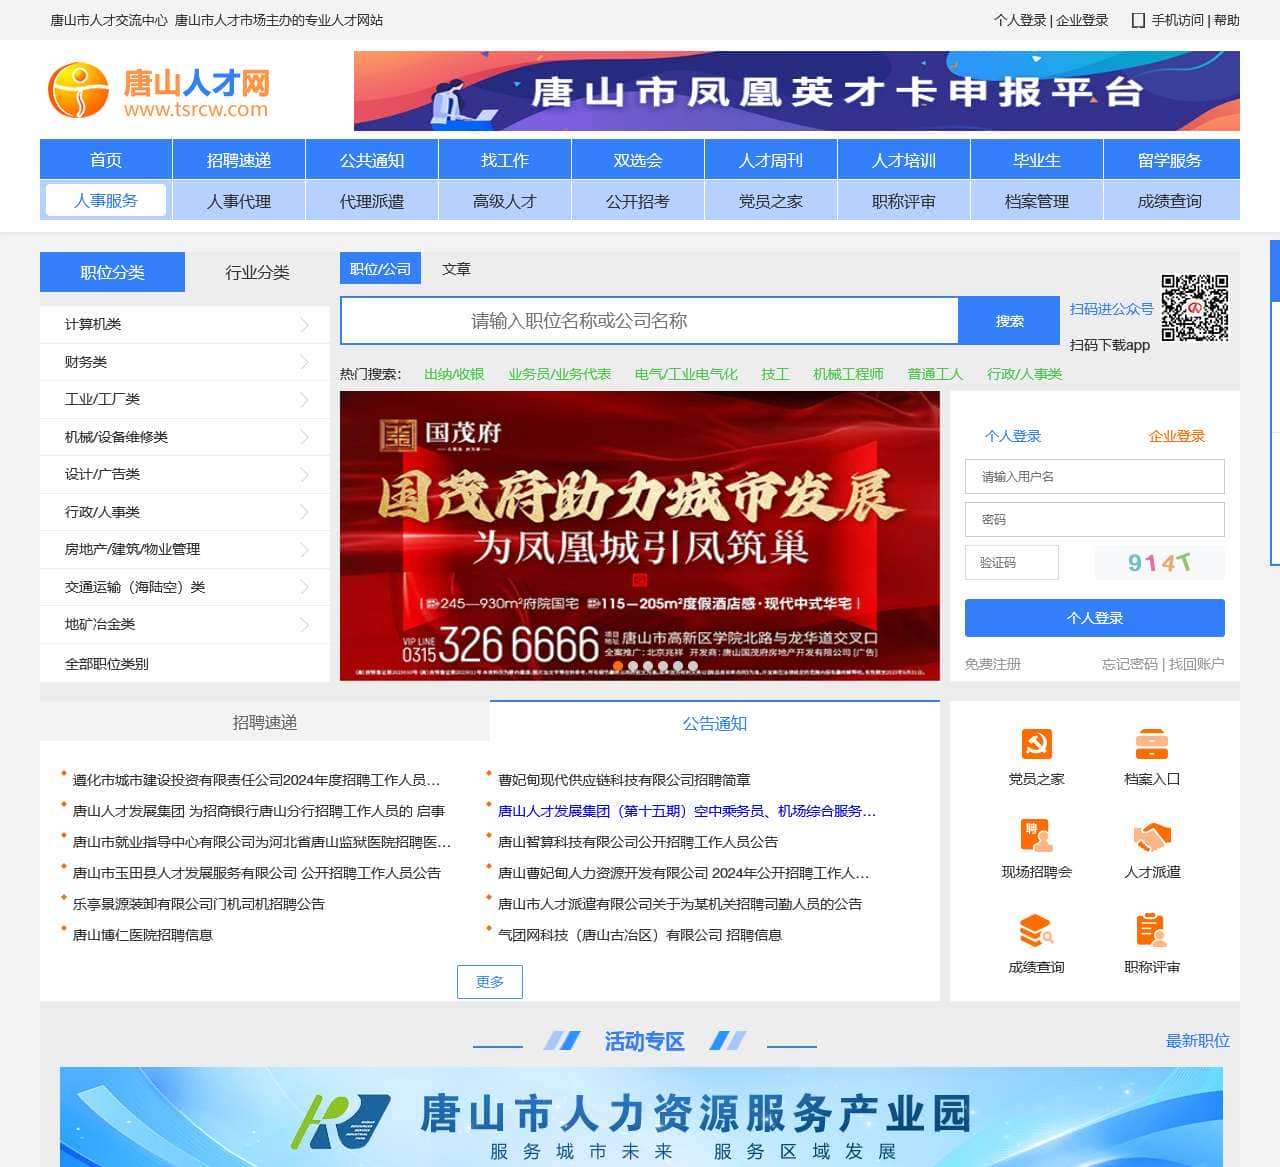Select the 文章 search tab
1280x1167 pixels.
(x=456, y=269)
